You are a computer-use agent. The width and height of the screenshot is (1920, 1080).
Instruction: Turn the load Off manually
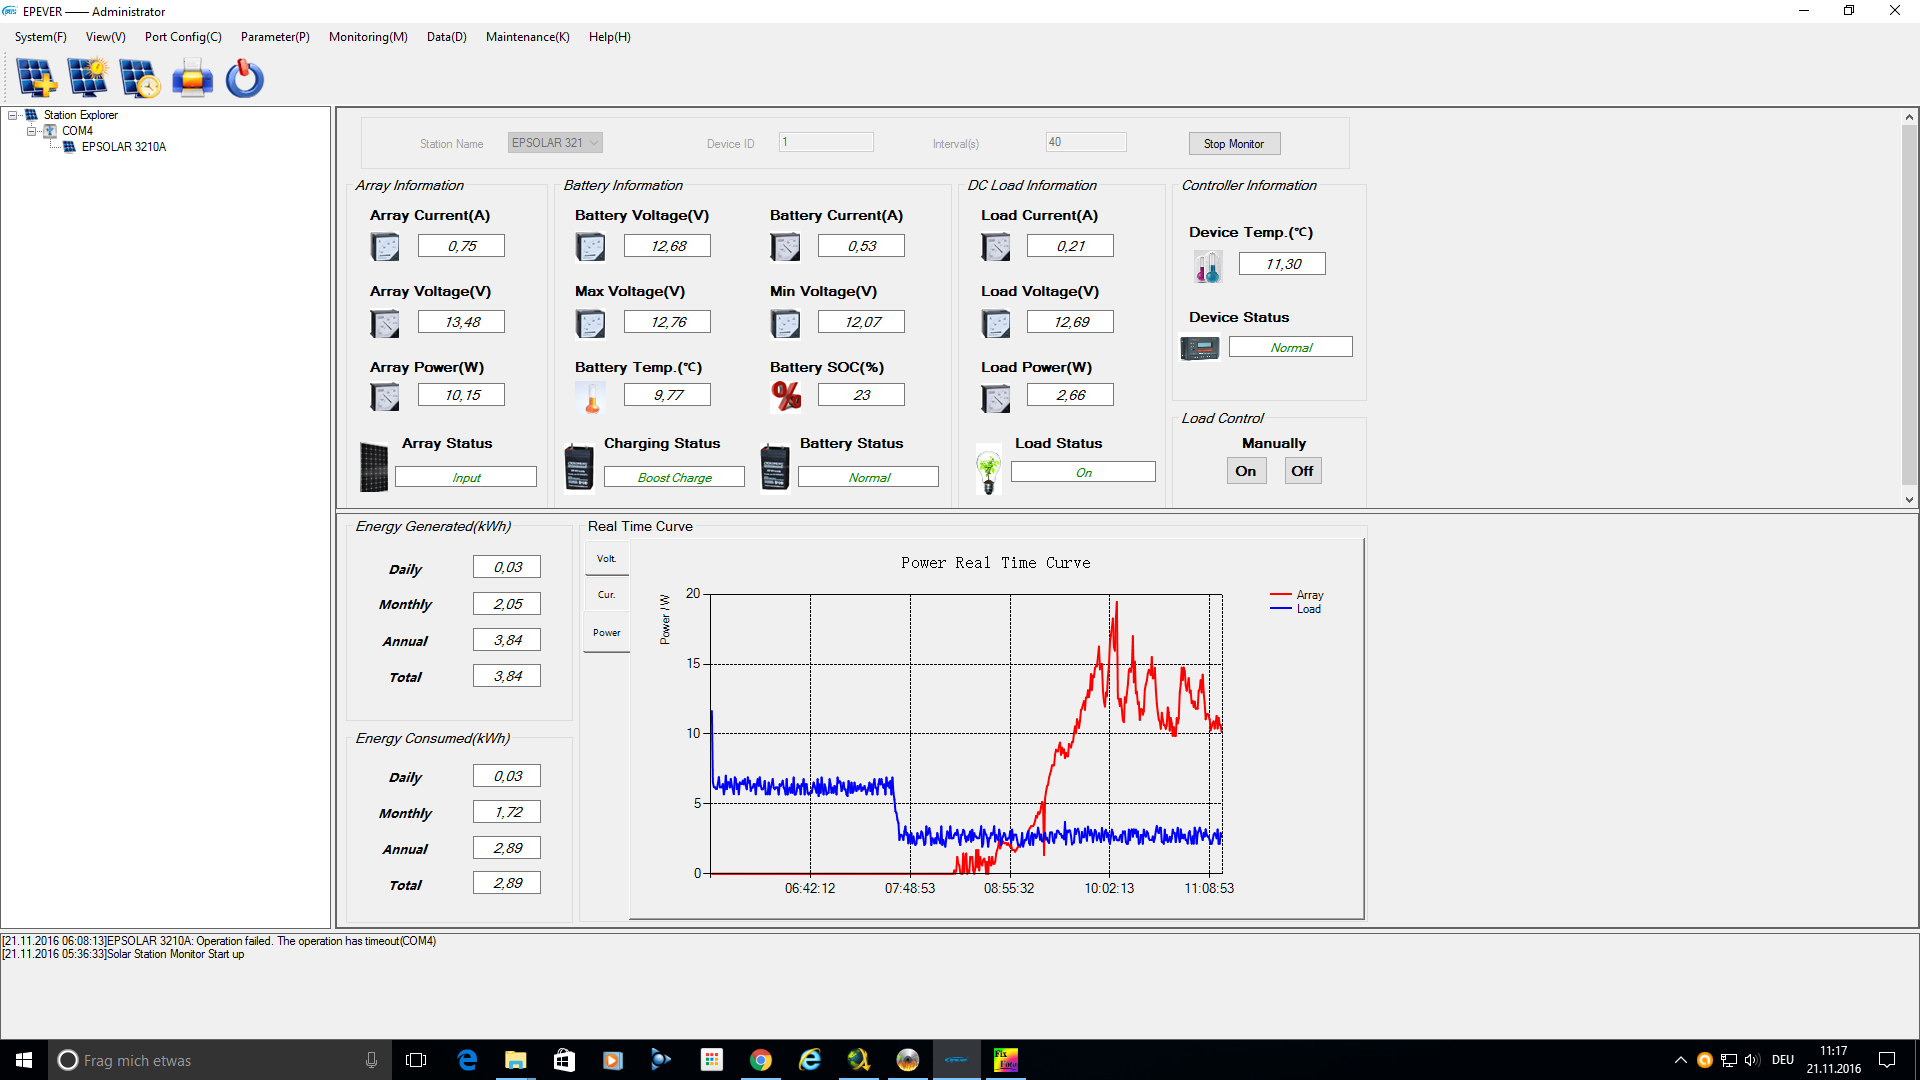[1302, 471]
